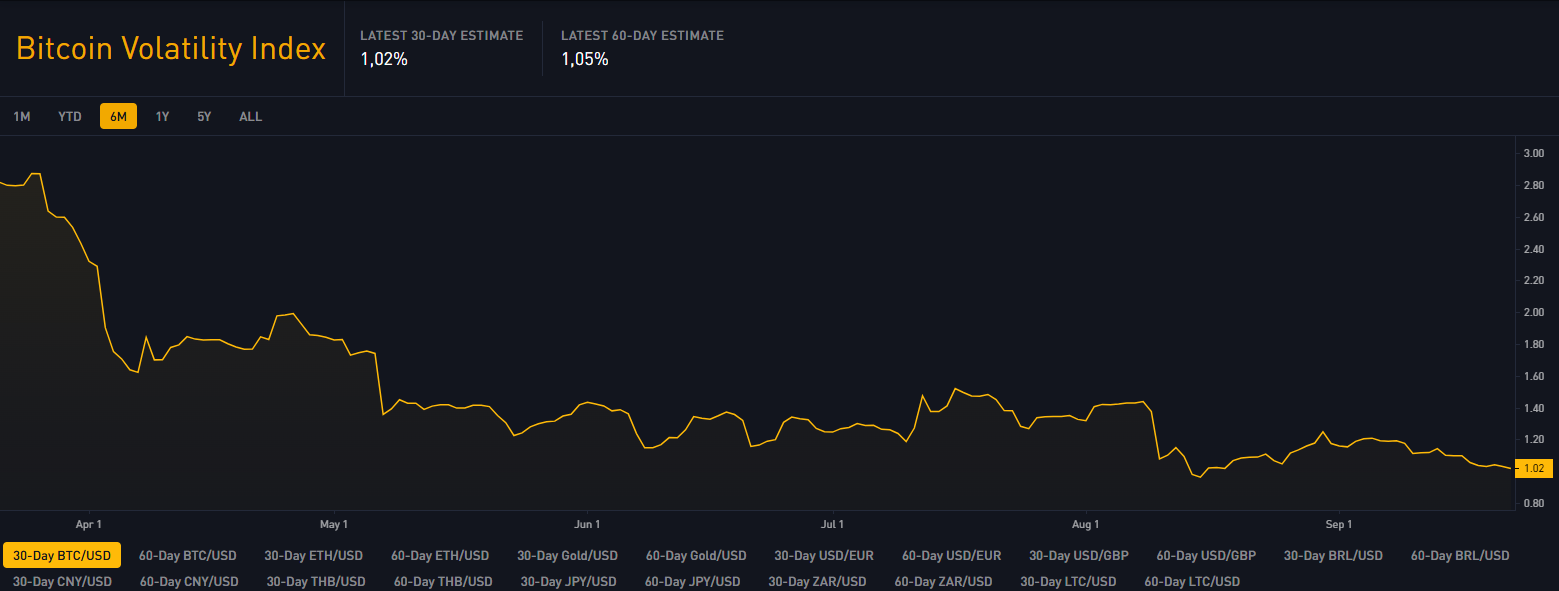Click the May 1 axis label
The height and width of the screenshot is (591, 1559).
pos(334,524)
